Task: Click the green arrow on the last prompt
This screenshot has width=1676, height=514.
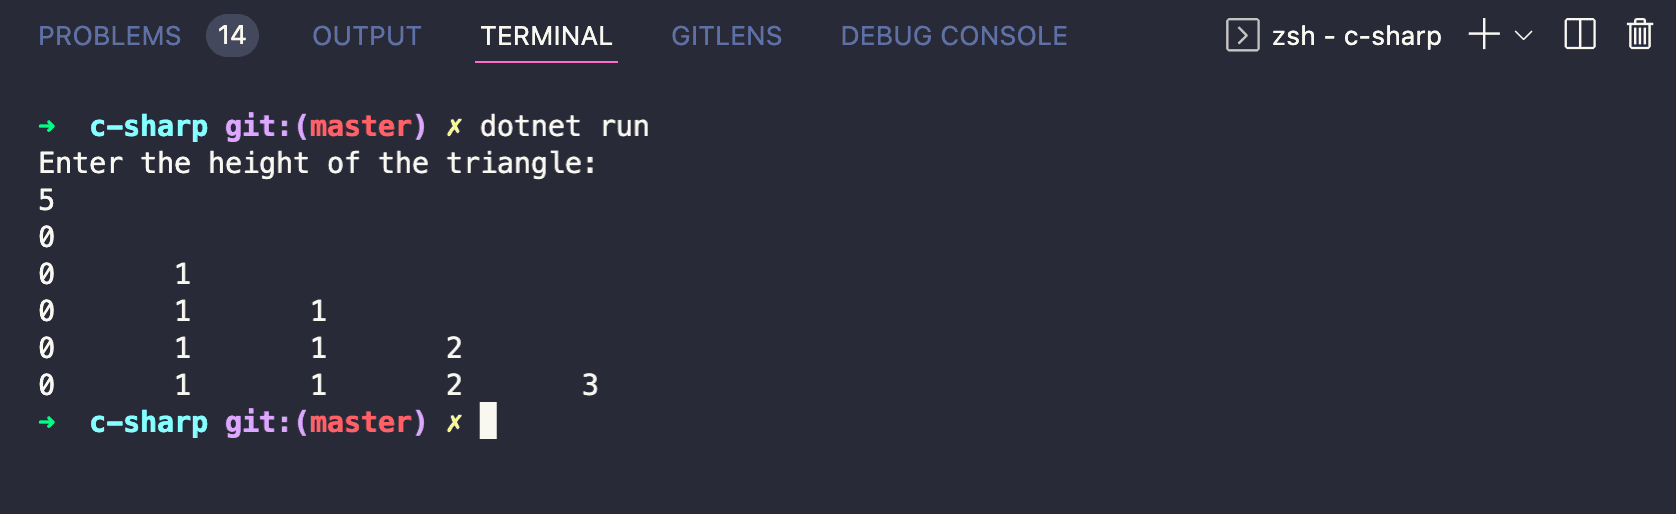Action: pos(47,422)
